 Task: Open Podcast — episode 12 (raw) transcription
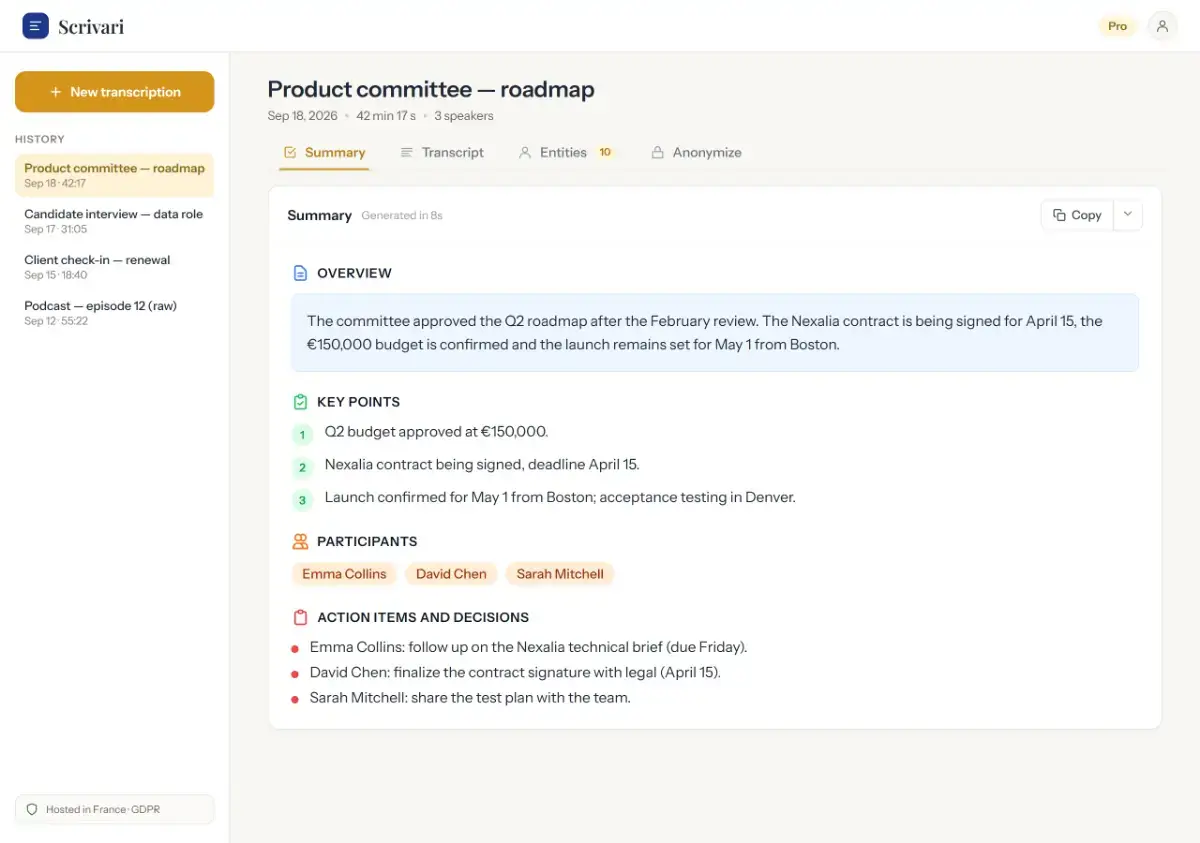coord(115,313)
